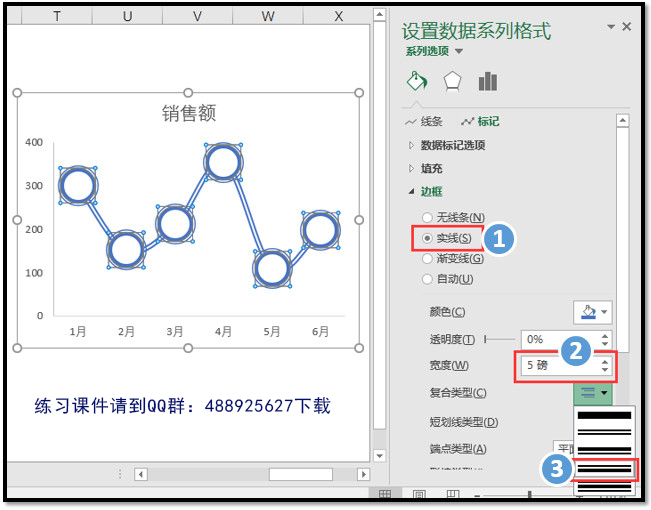Close the 设置数据系列格式 pane

coord(627,27)
